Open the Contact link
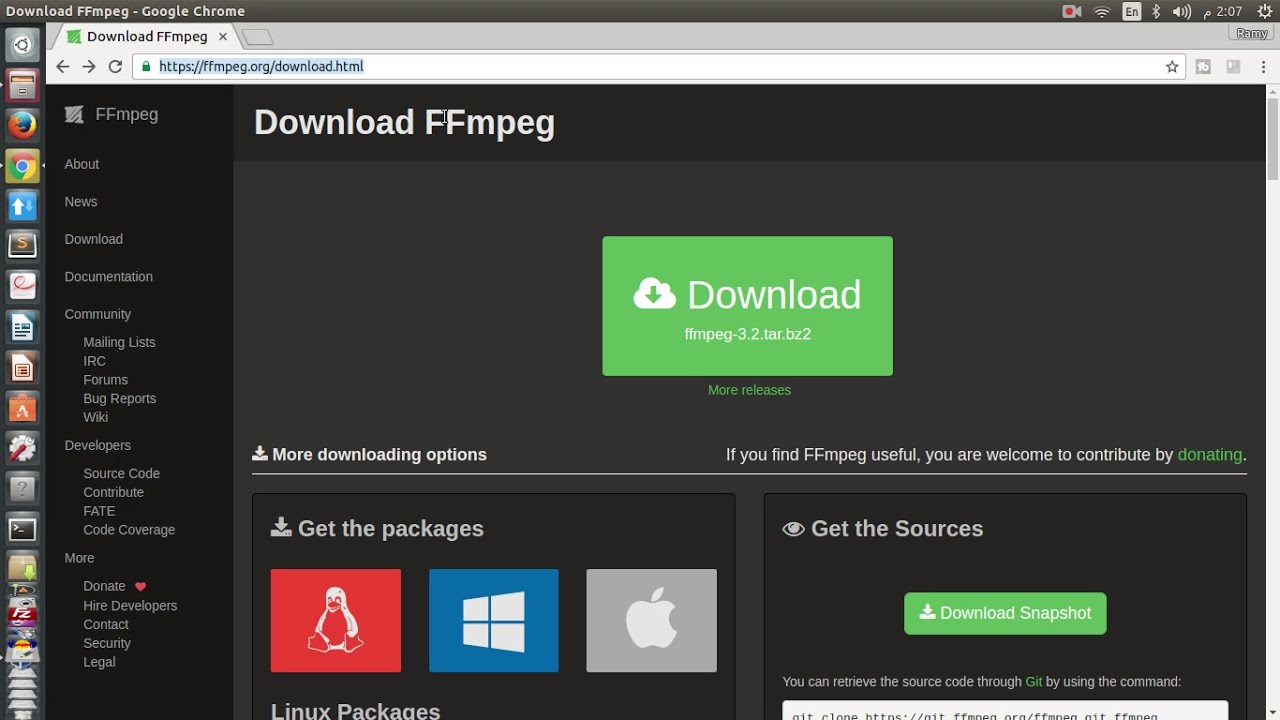 [106, 624]
